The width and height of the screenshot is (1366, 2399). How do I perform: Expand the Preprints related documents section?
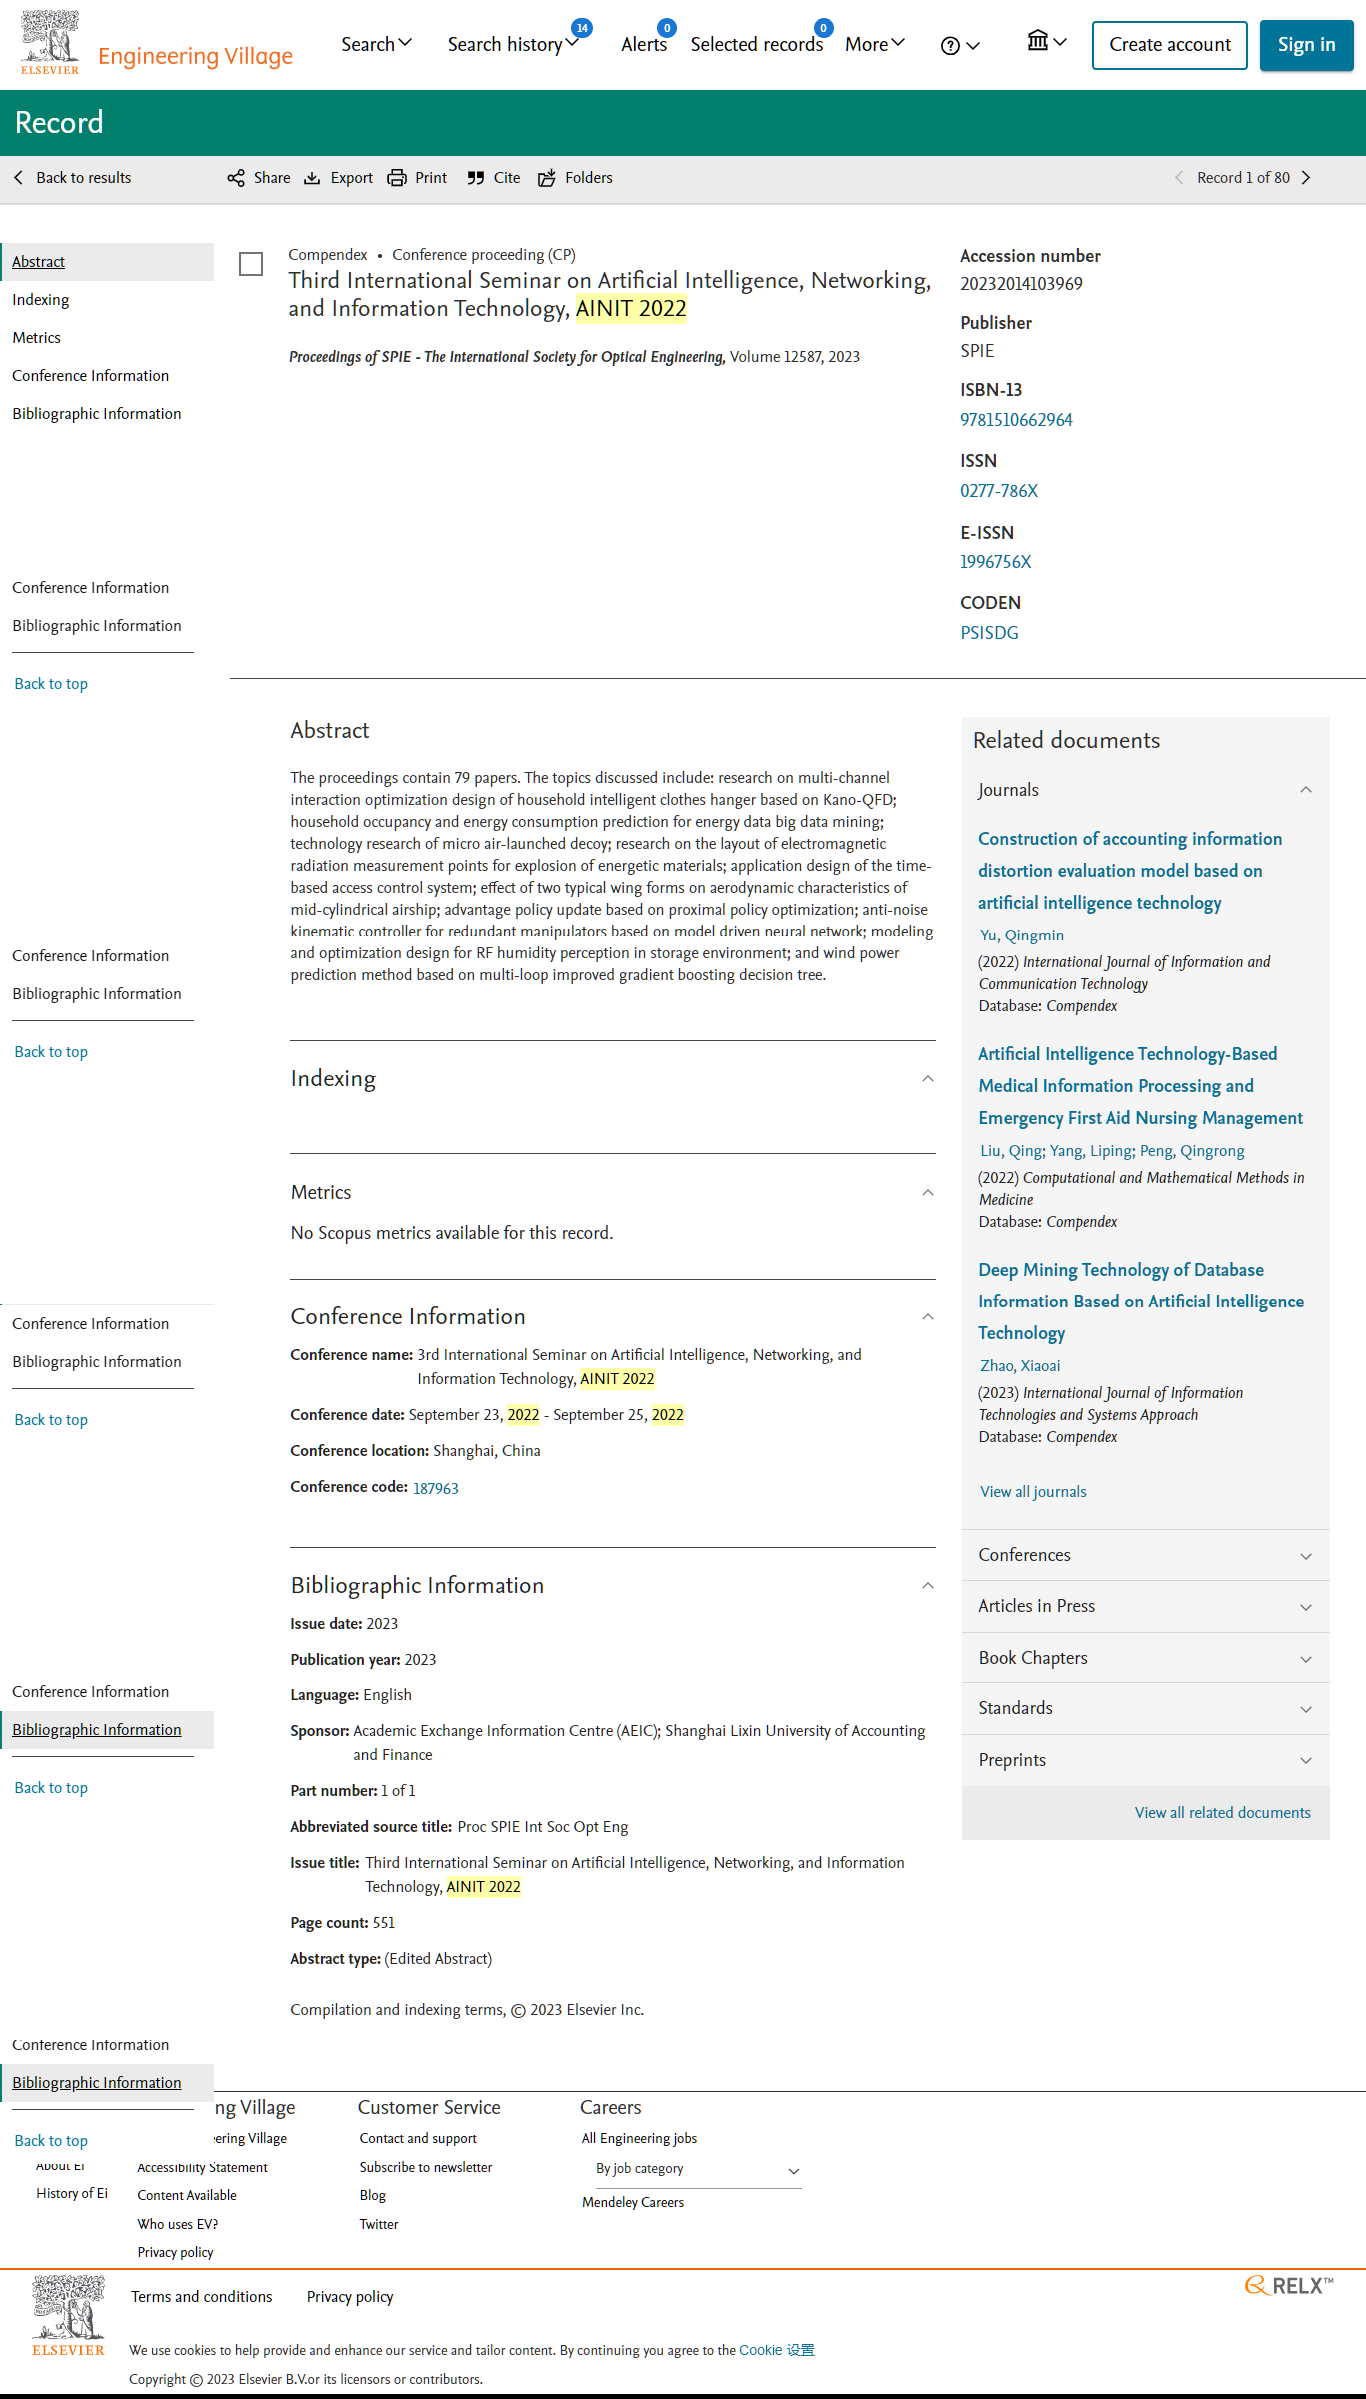coord(1145,1760)
